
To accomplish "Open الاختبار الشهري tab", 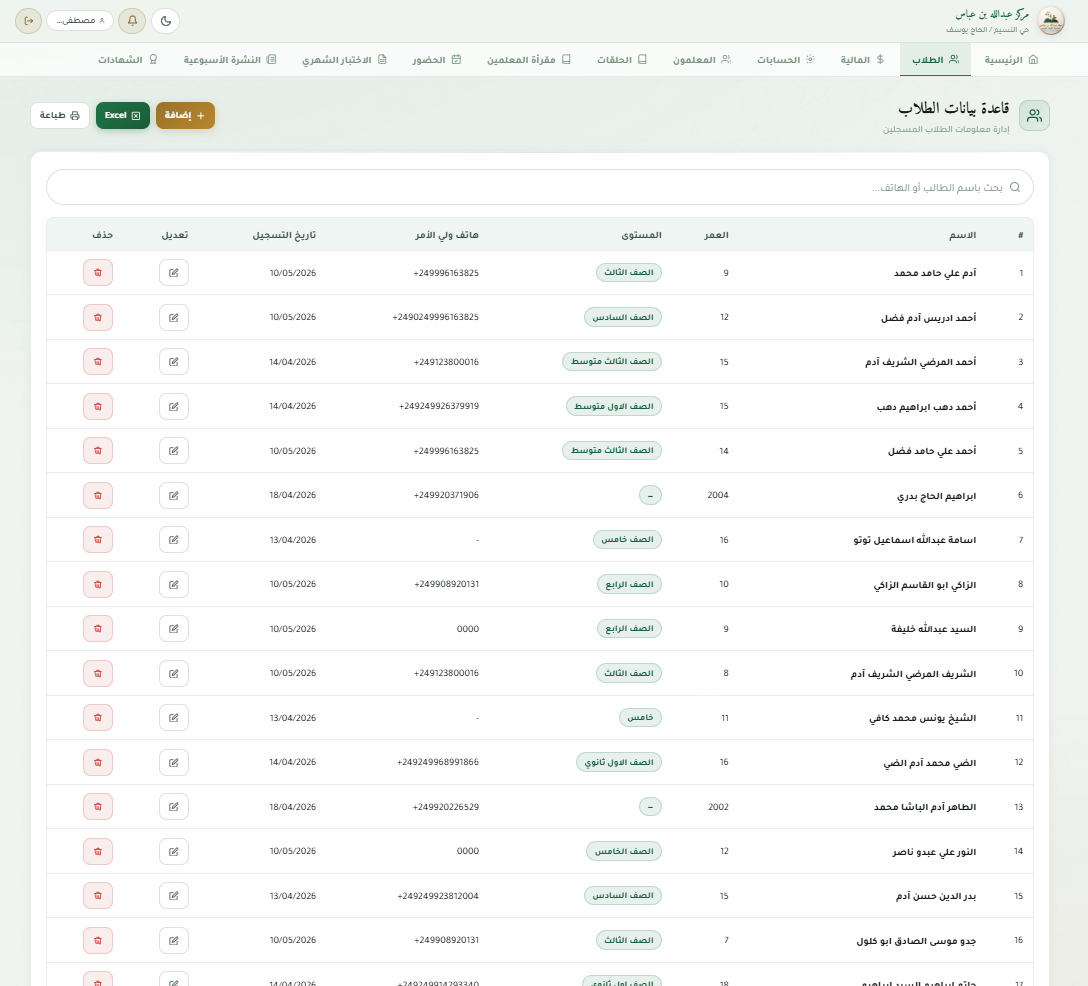I will click(344, 60).
